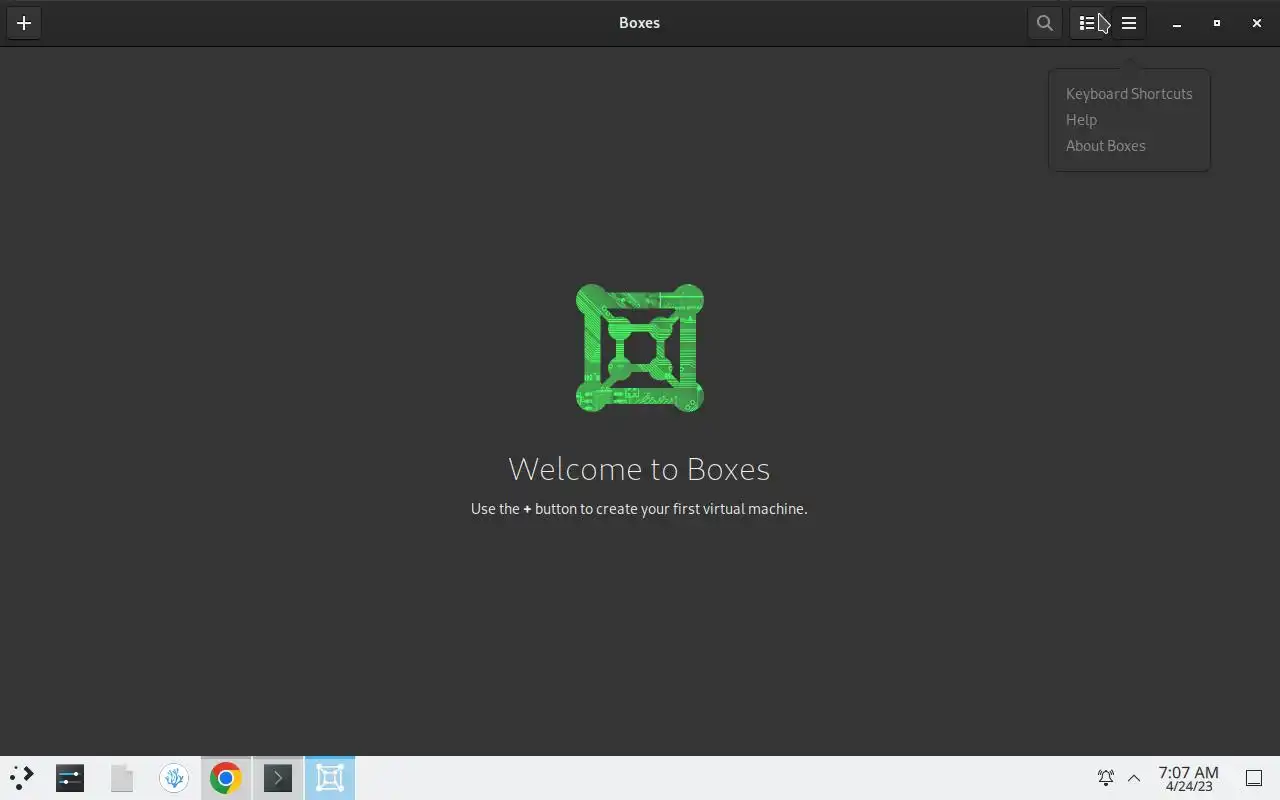
Task: Click the Boxes window title
Action: [639, 23]
